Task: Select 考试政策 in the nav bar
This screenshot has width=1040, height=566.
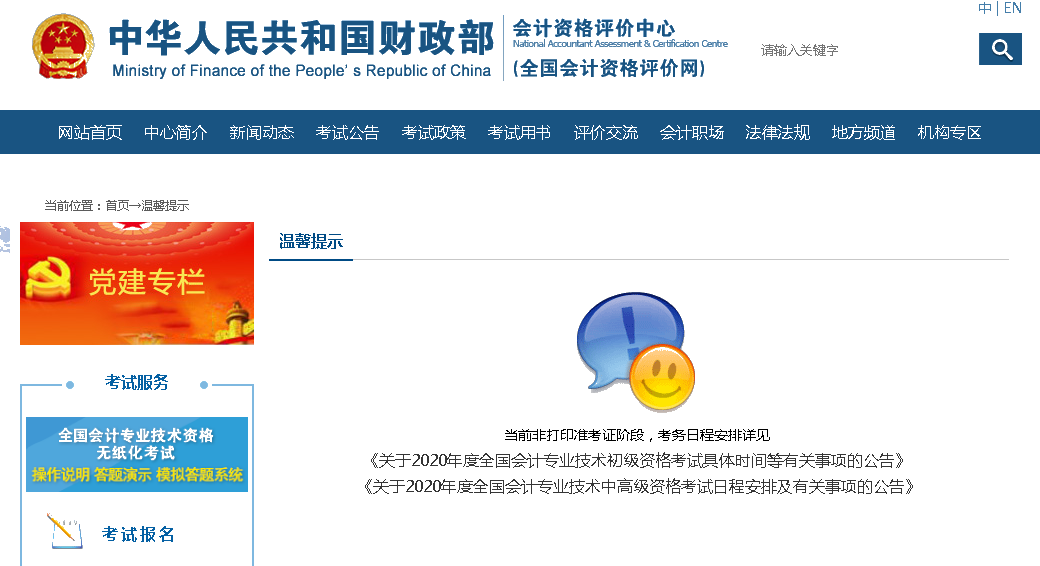Action: click(434, 132)
